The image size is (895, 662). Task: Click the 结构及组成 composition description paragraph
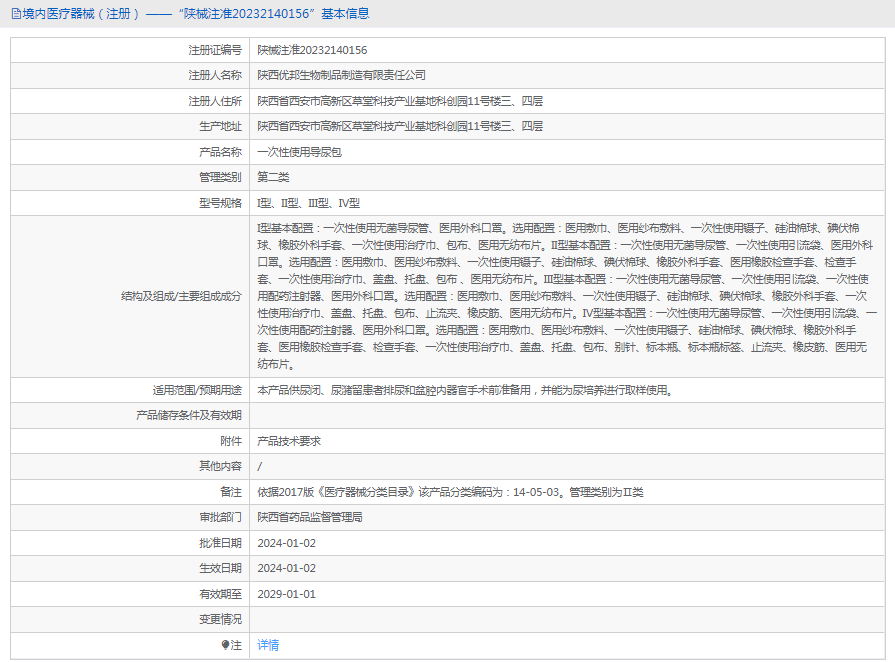pyautogui.click(x=567, y=296)
